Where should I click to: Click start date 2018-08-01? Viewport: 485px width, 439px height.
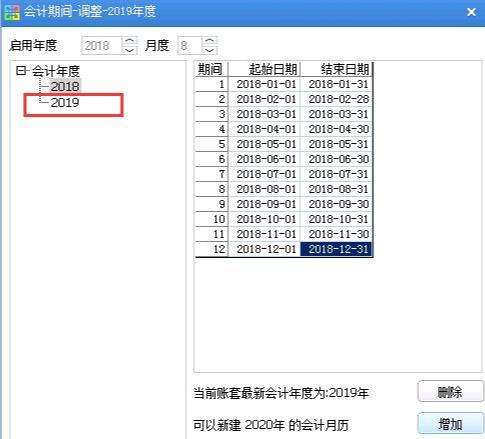[264, 189]
